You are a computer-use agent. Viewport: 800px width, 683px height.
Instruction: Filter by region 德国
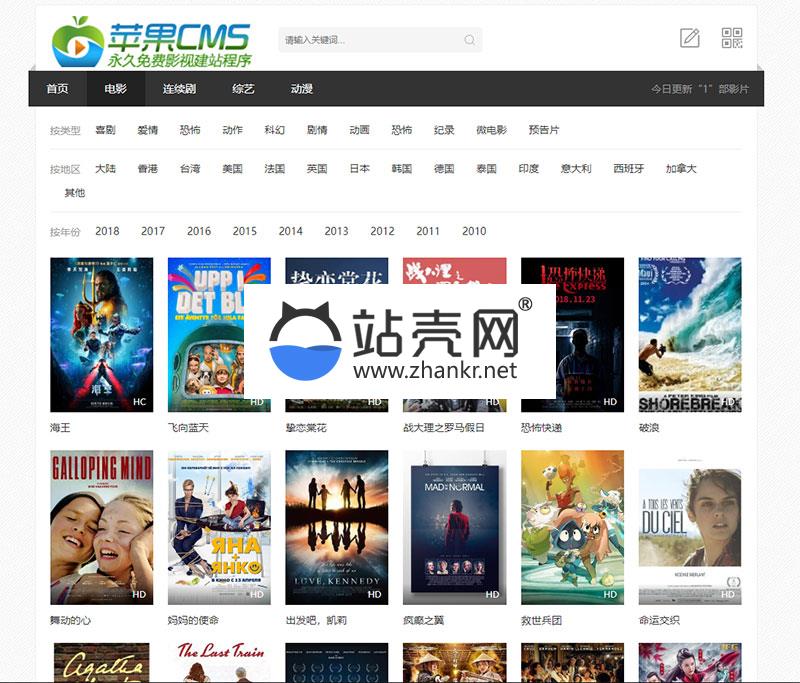(x=444, y=169)
